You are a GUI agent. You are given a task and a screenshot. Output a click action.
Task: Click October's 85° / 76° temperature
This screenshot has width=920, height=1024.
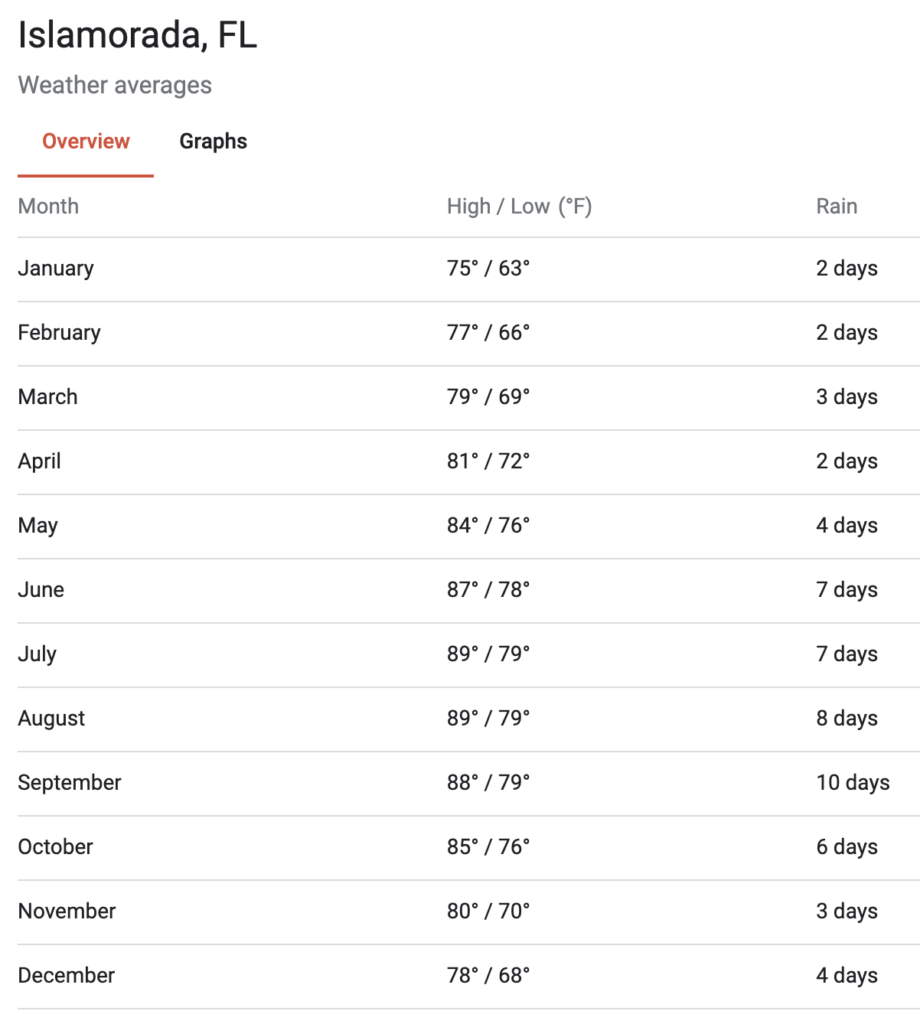pyautogui.click(x=488, y=847)
